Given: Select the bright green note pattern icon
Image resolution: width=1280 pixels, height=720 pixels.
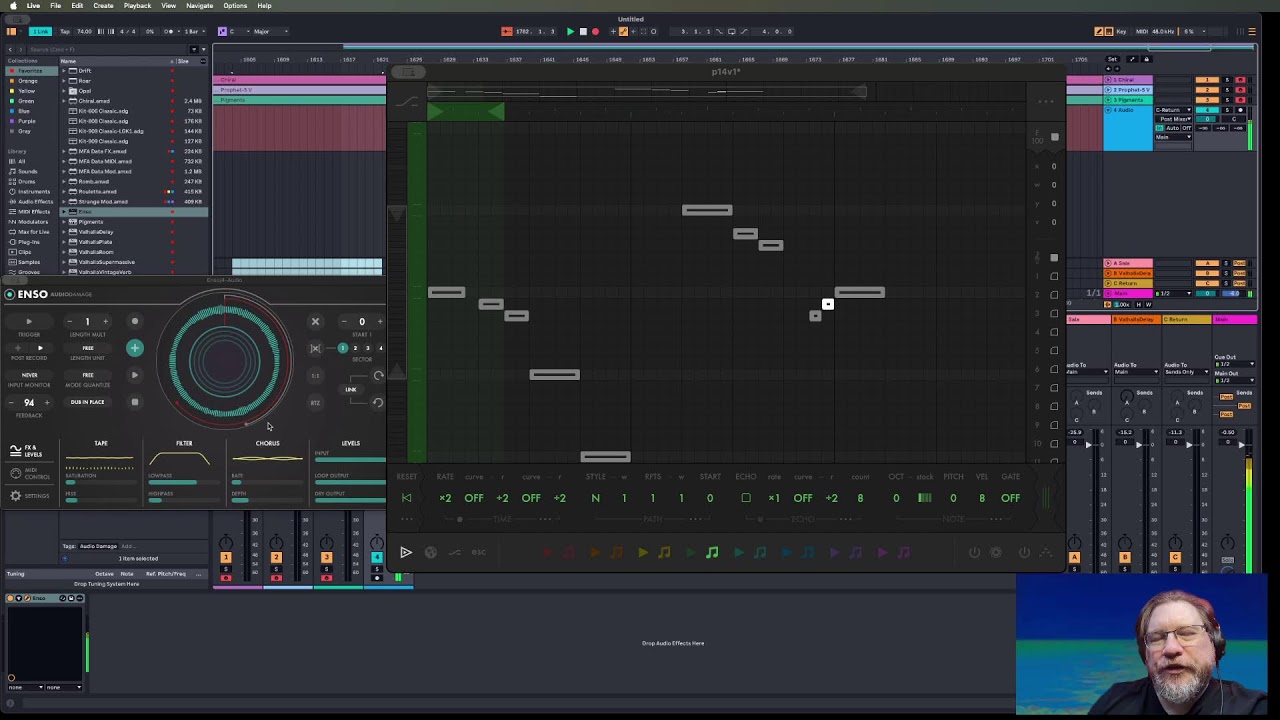Looking at the screenshot, I should pyautogui.click(x=712, y=552).
